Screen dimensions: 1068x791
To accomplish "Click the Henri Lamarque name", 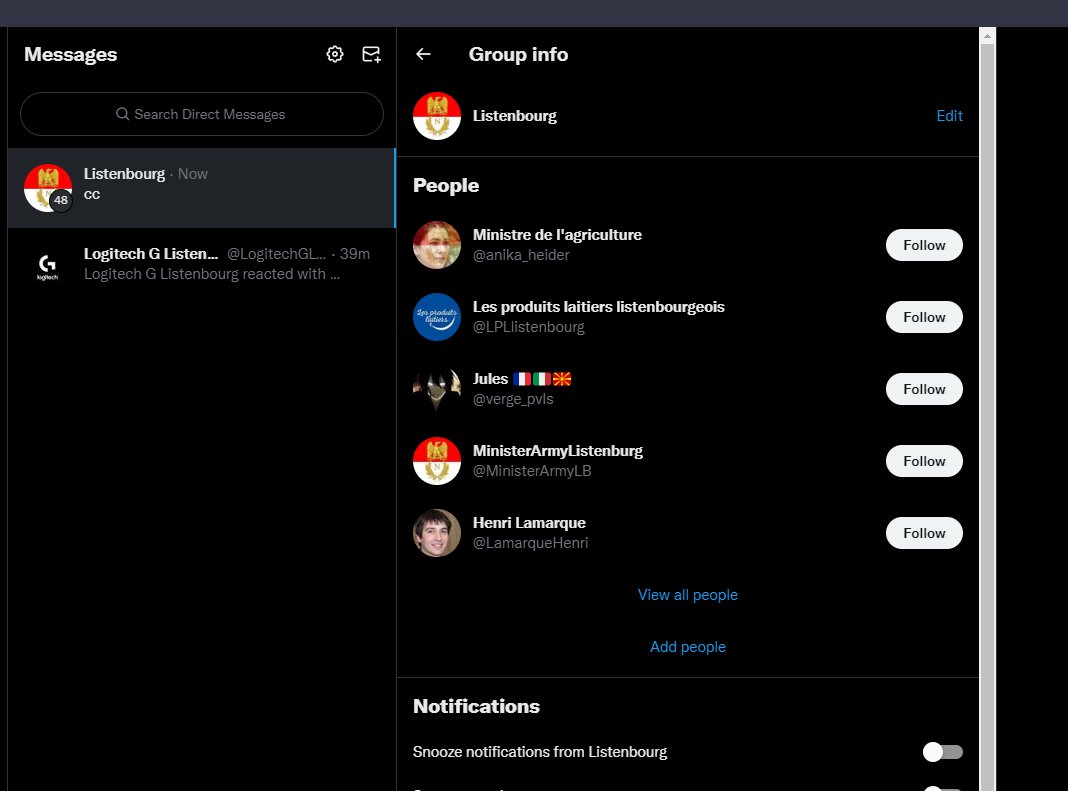I will 529,523.
